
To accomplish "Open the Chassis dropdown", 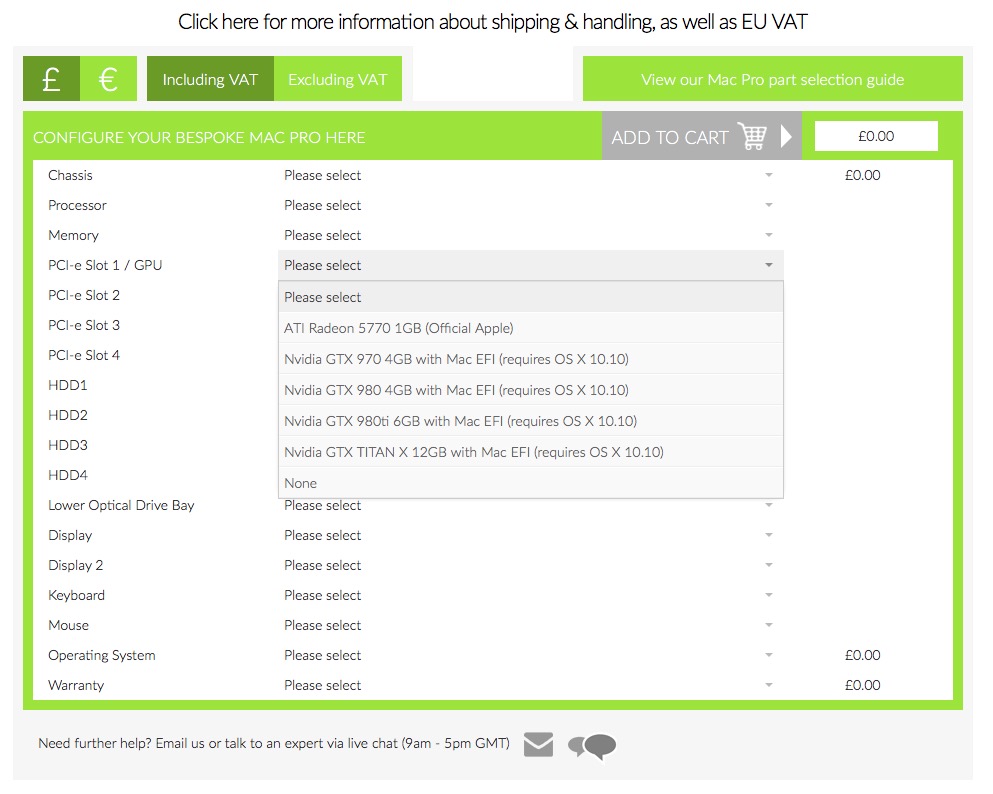I will coord(531,175).
